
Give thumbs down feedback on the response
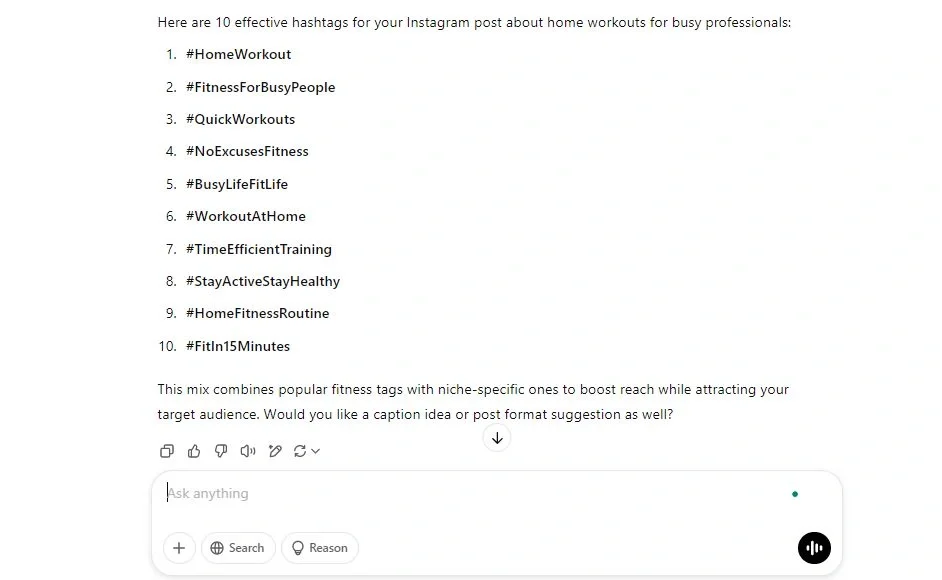[x=221, y=451]
